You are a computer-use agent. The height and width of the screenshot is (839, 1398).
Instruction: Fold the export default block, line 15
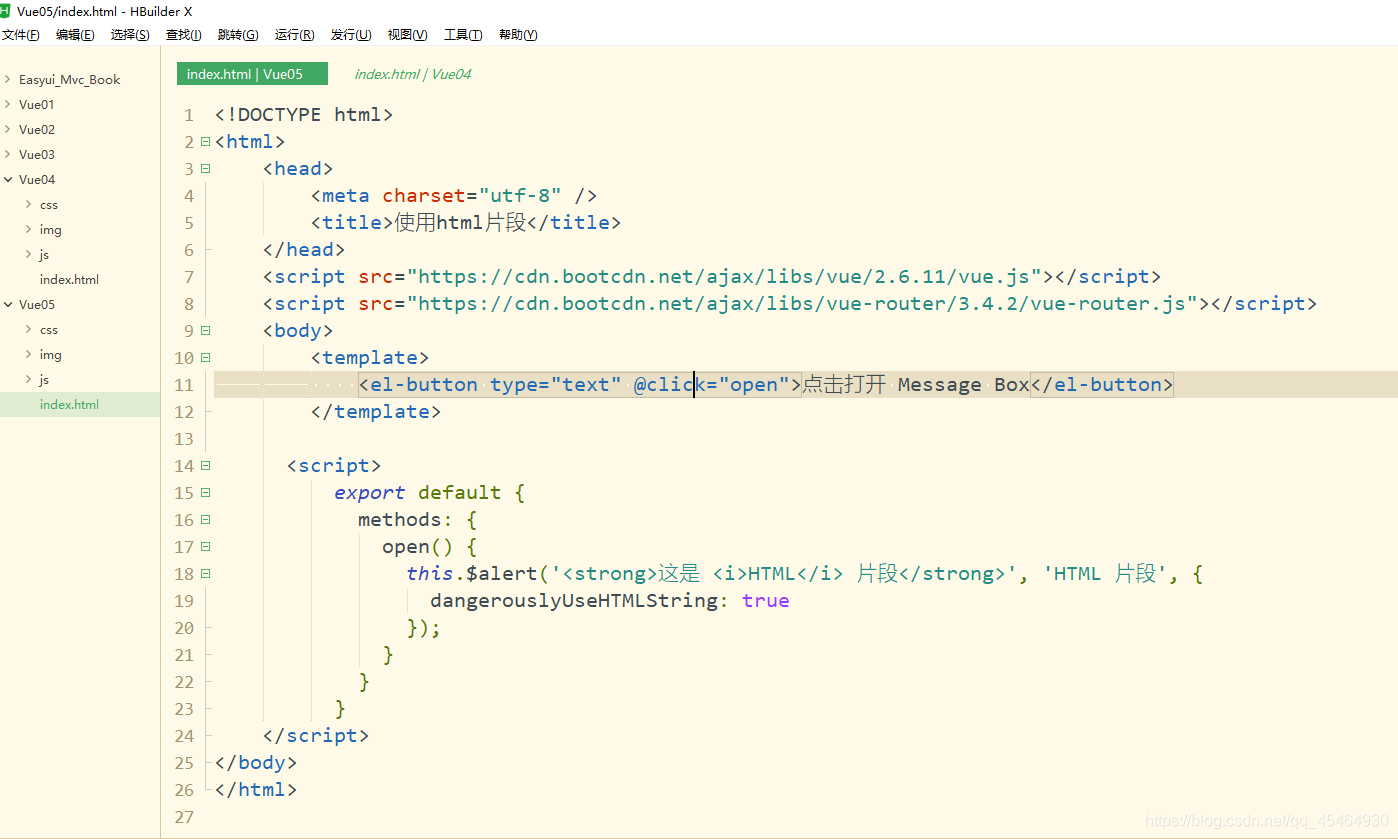205,493
